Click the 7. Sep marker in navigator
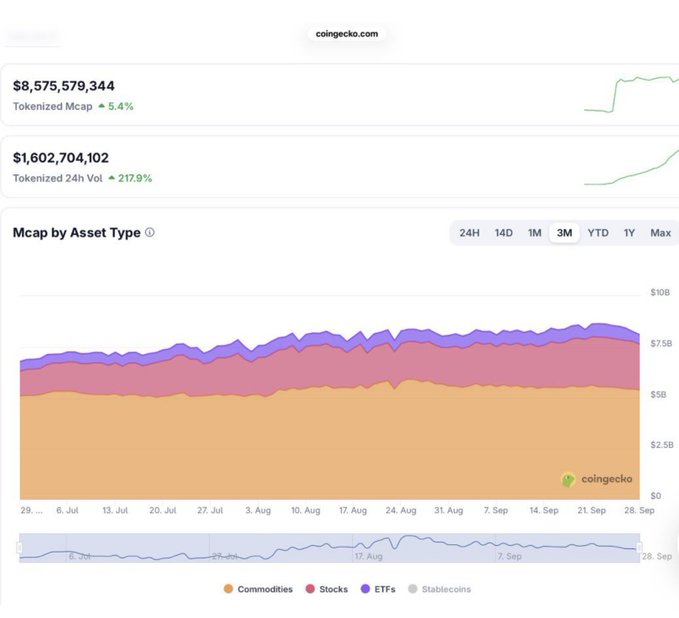Image resolution: width=679 pixels, height=618 pixels. coord(509,556)
